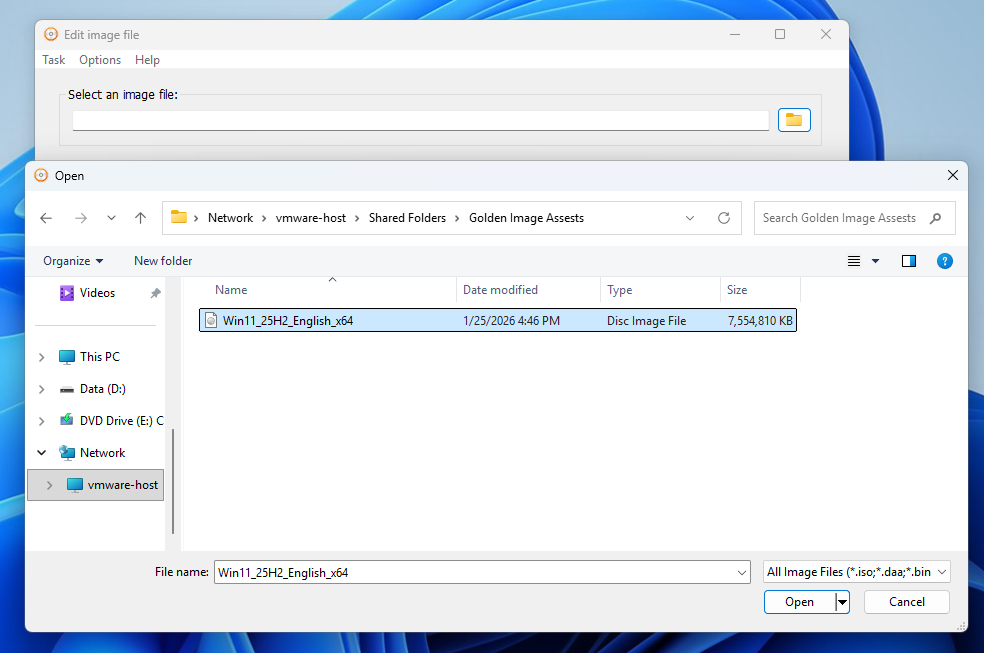The image size is (984, 653).
Task: Maximize the Edit image file window
Action: tap(780, 35)
